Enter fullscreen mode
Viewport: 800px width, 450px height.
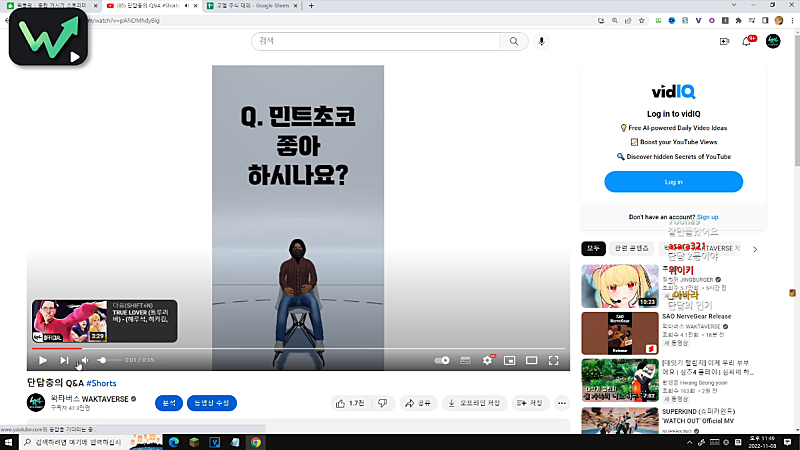(554, 360)
